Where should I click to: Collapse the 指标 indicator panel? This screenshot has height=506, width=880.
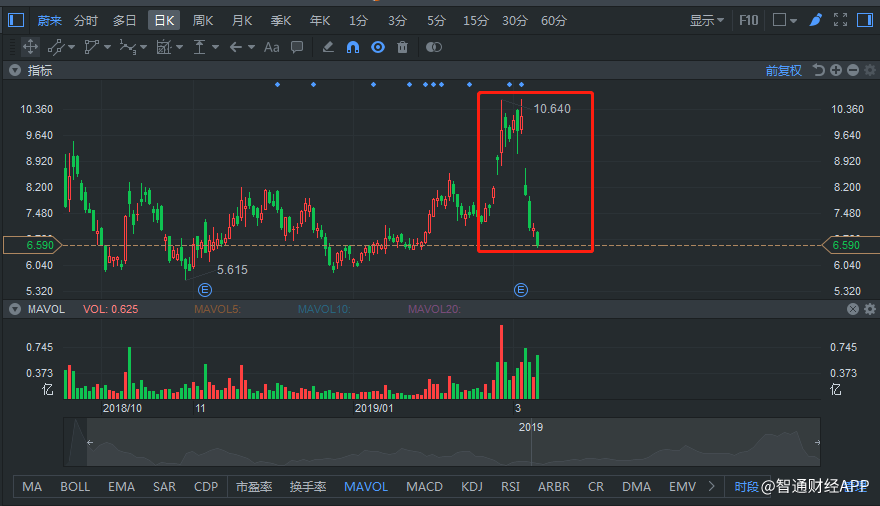(x=14, y=70)
